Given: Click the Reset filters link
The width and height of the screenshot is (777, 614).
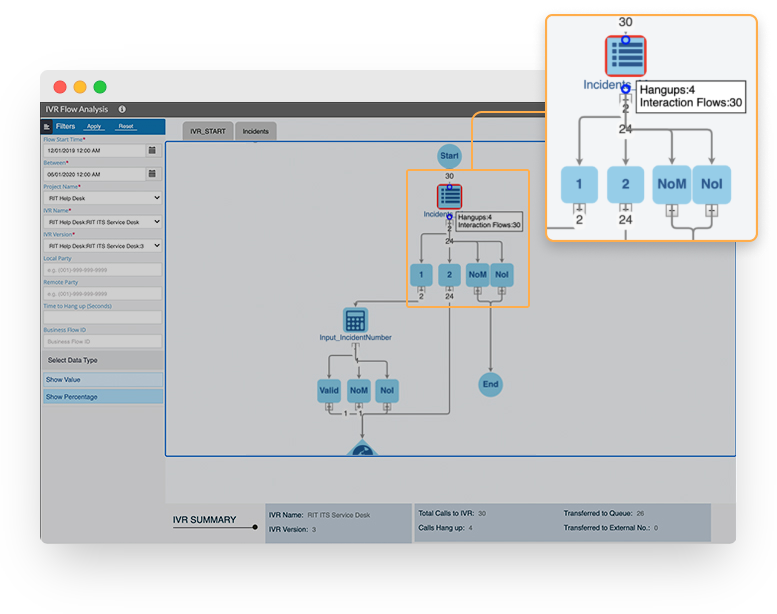Looking at the screenshot, I should pos(126,127).
